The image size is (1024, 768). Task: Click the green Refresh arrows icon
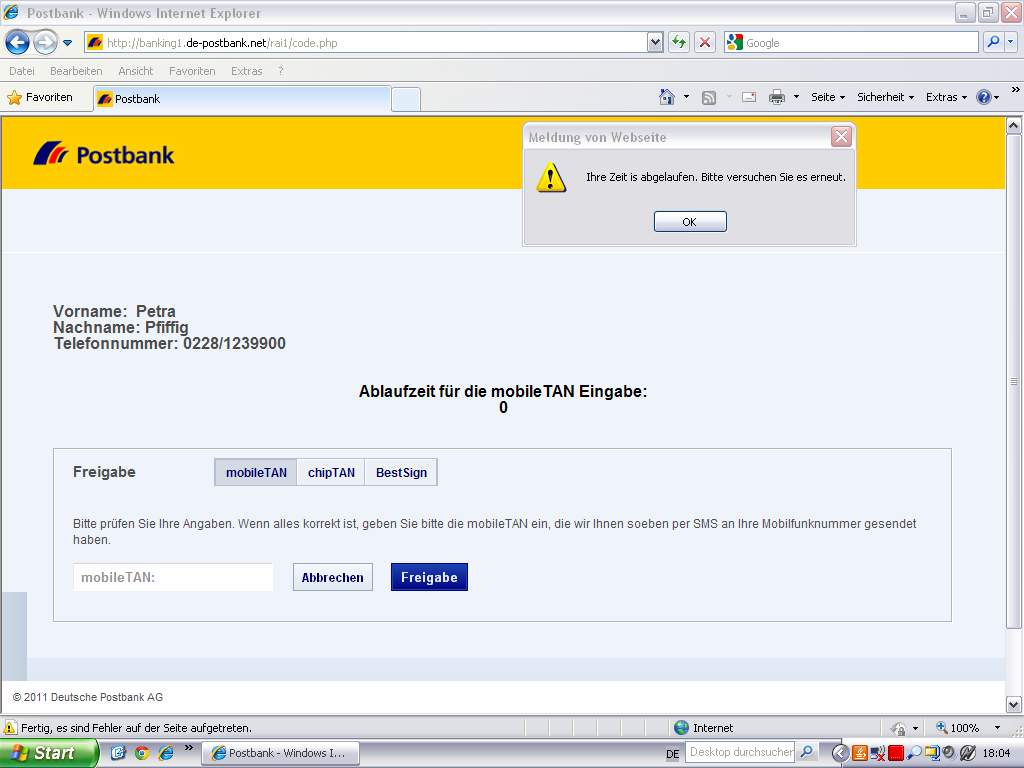click(x=679, y=43)
